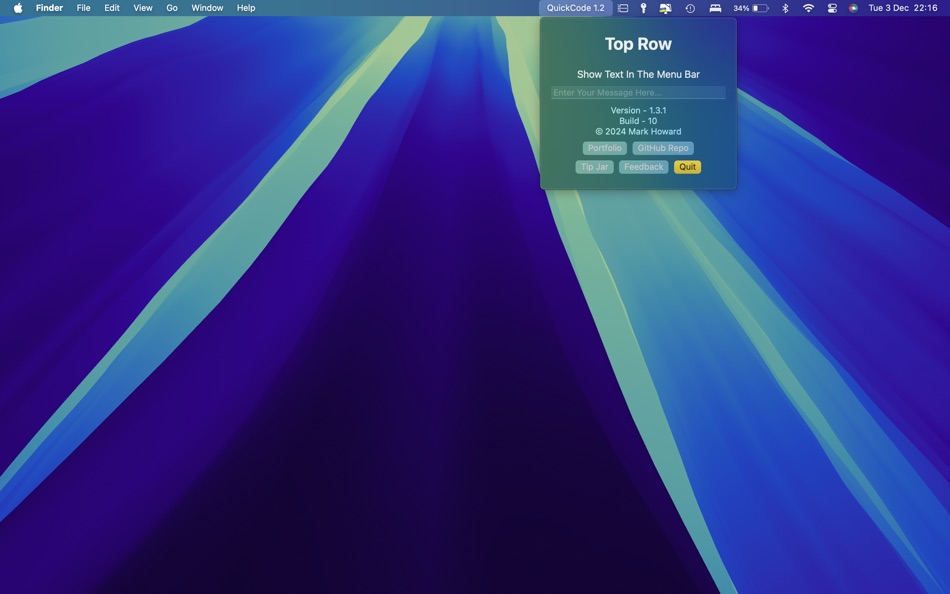950x594 pixels.
Task: Open the View menu
Action: pos(143,8)
